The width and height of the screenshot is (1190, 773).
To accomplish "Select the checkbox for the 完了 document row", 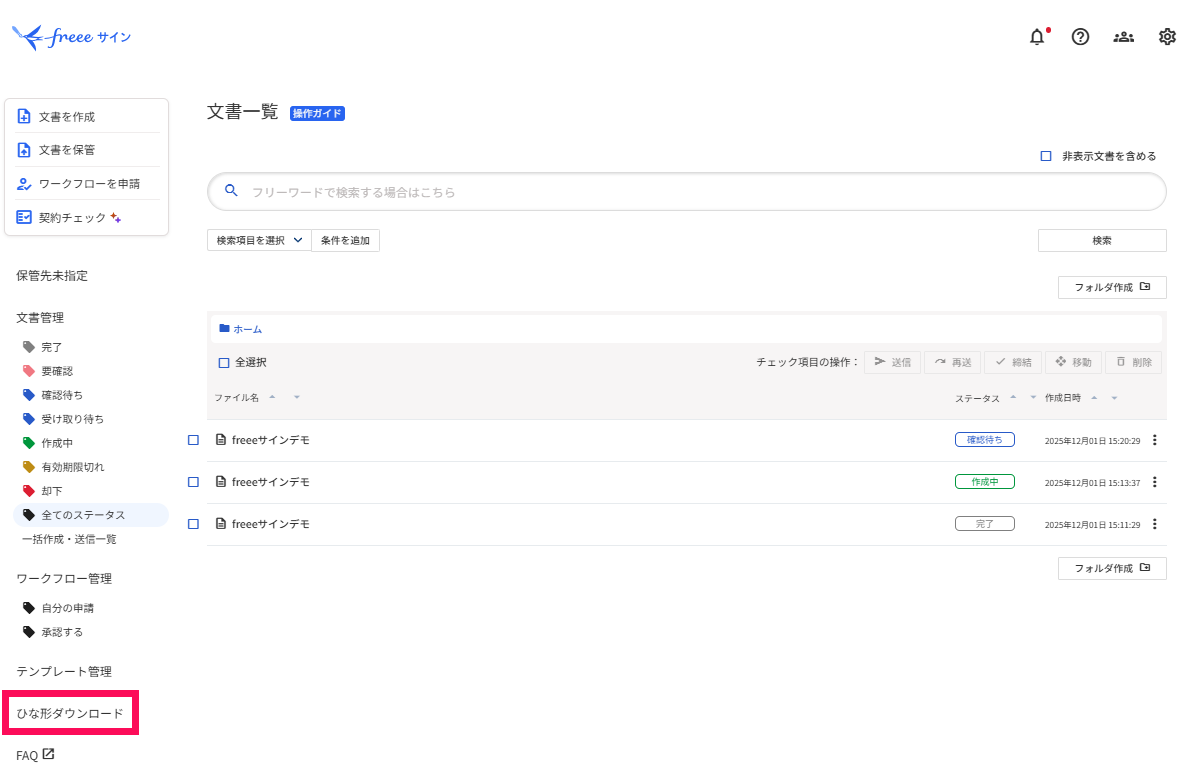I will (x=194, y=523).
